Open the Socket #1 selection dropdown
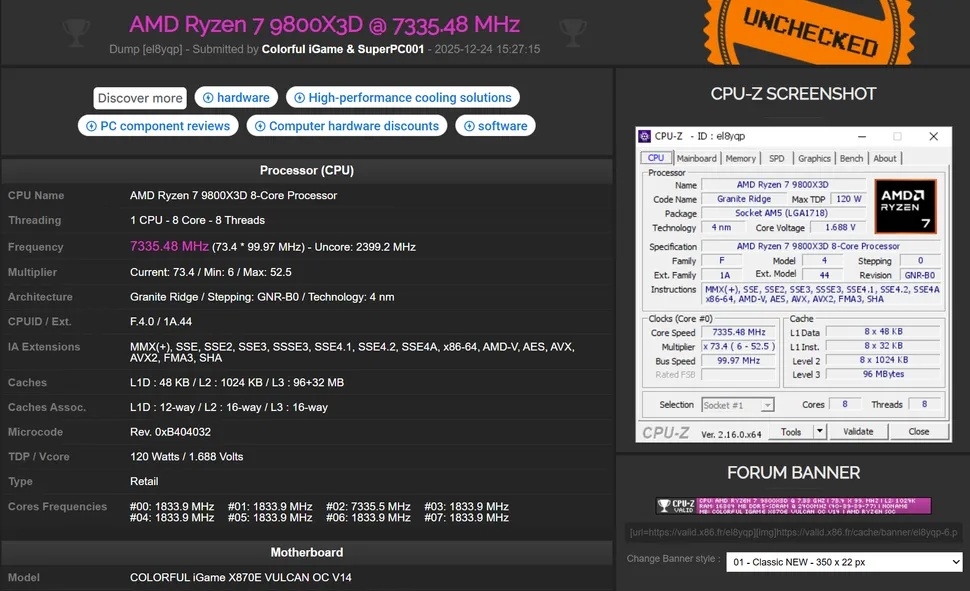 [x=737, y=404]
